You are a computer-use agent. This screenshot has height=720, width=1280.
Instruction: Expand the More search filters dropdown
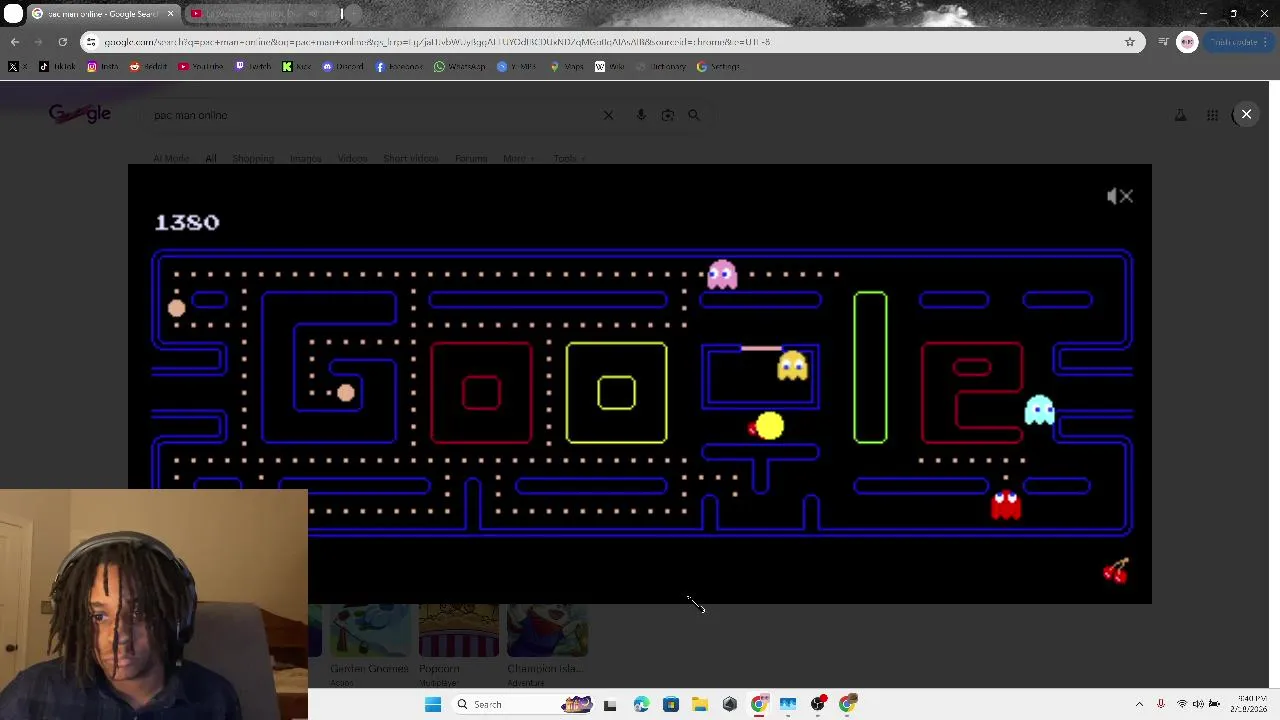pos(518,158)
